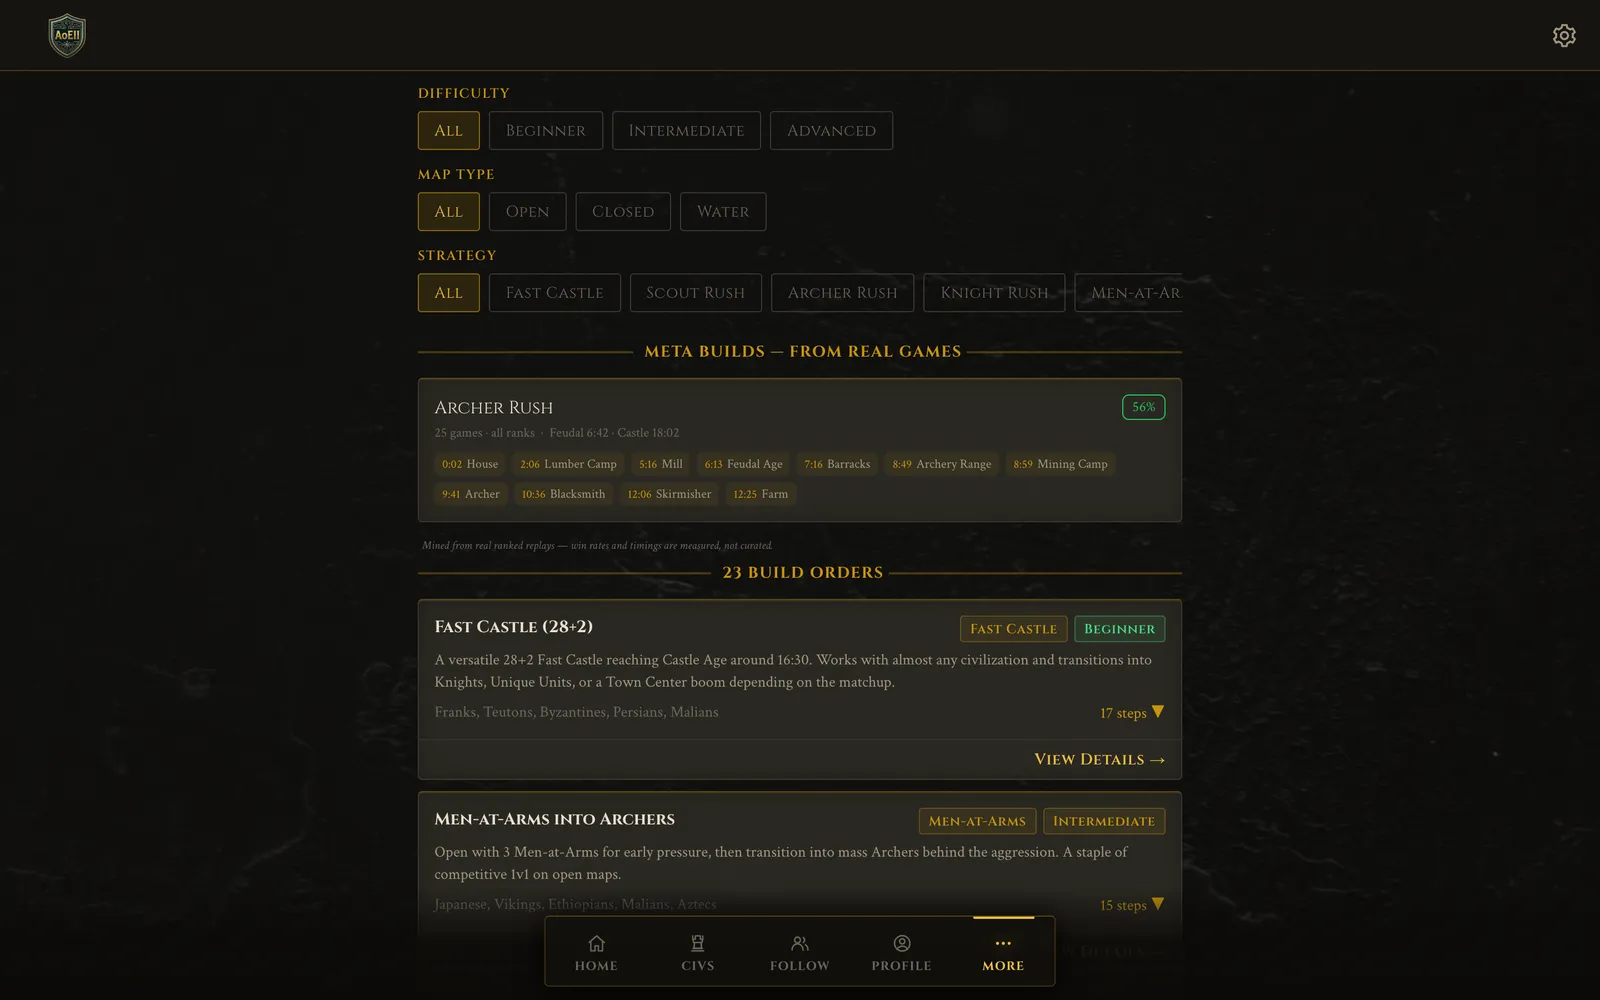This screenshot has height=1000, width=1600.
Task: Click the Japanese, Vikings civilization list
Action: click(575, 904)
